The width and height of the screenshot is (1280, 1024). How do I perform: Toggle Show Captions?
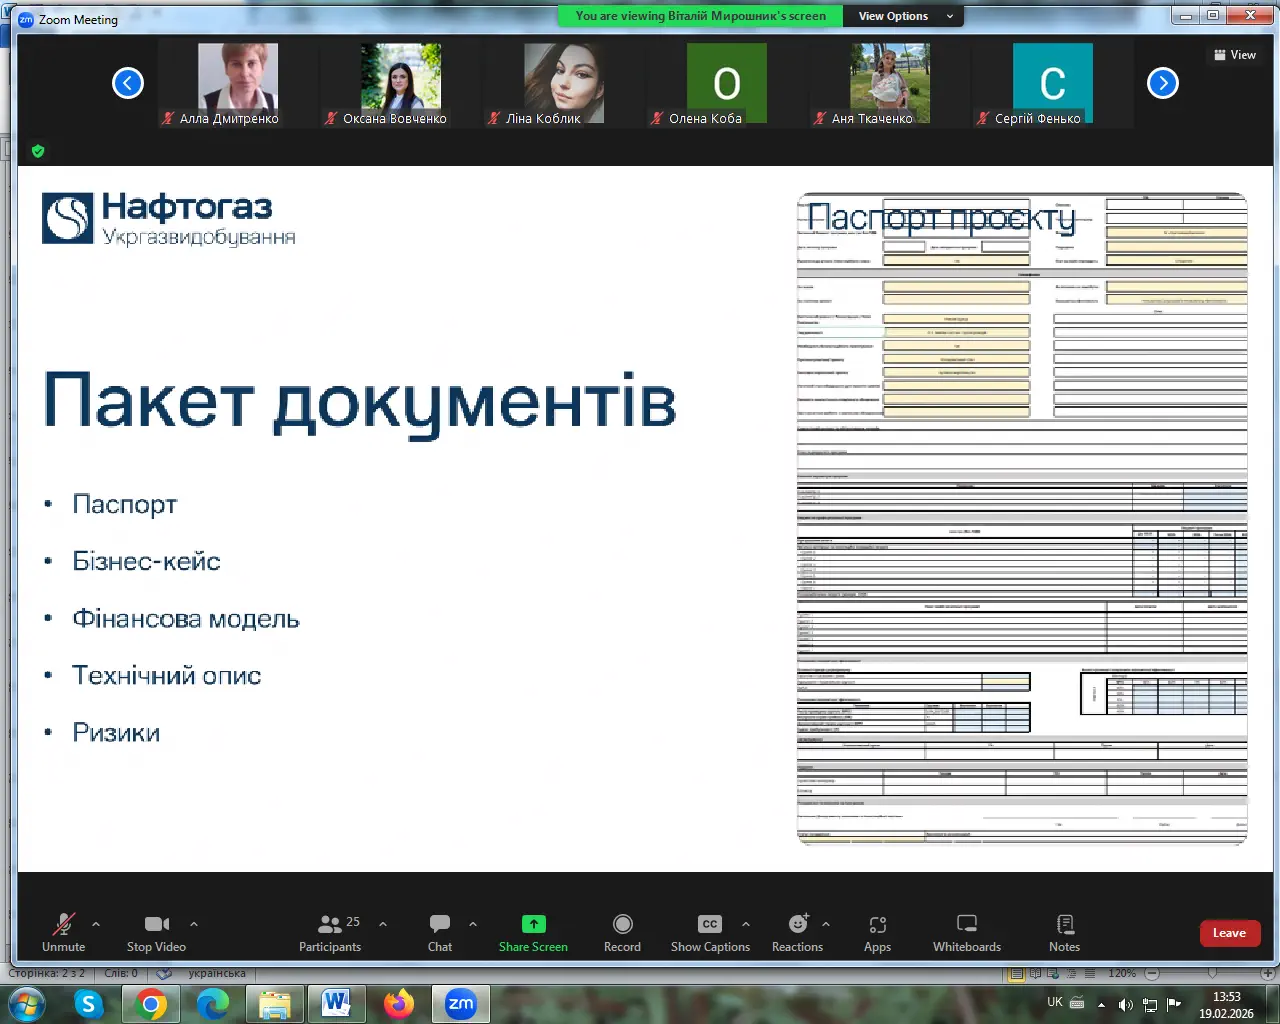click(709, 932)
